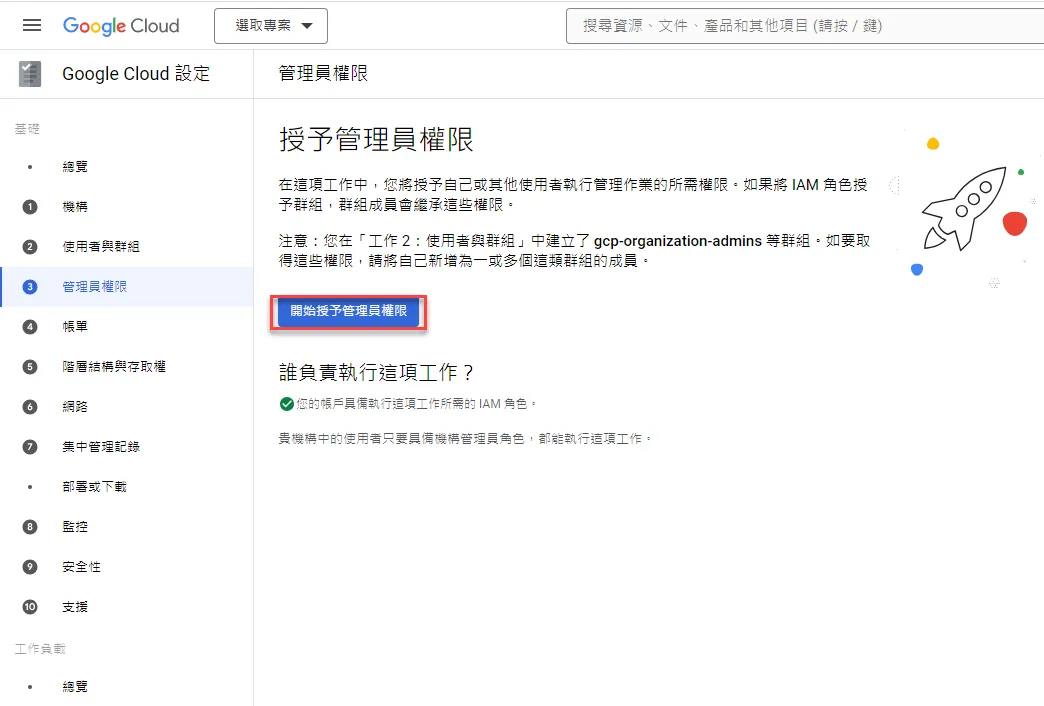Open the 選取專案 project selector dropdown
1044x706 pixels.
271,26
